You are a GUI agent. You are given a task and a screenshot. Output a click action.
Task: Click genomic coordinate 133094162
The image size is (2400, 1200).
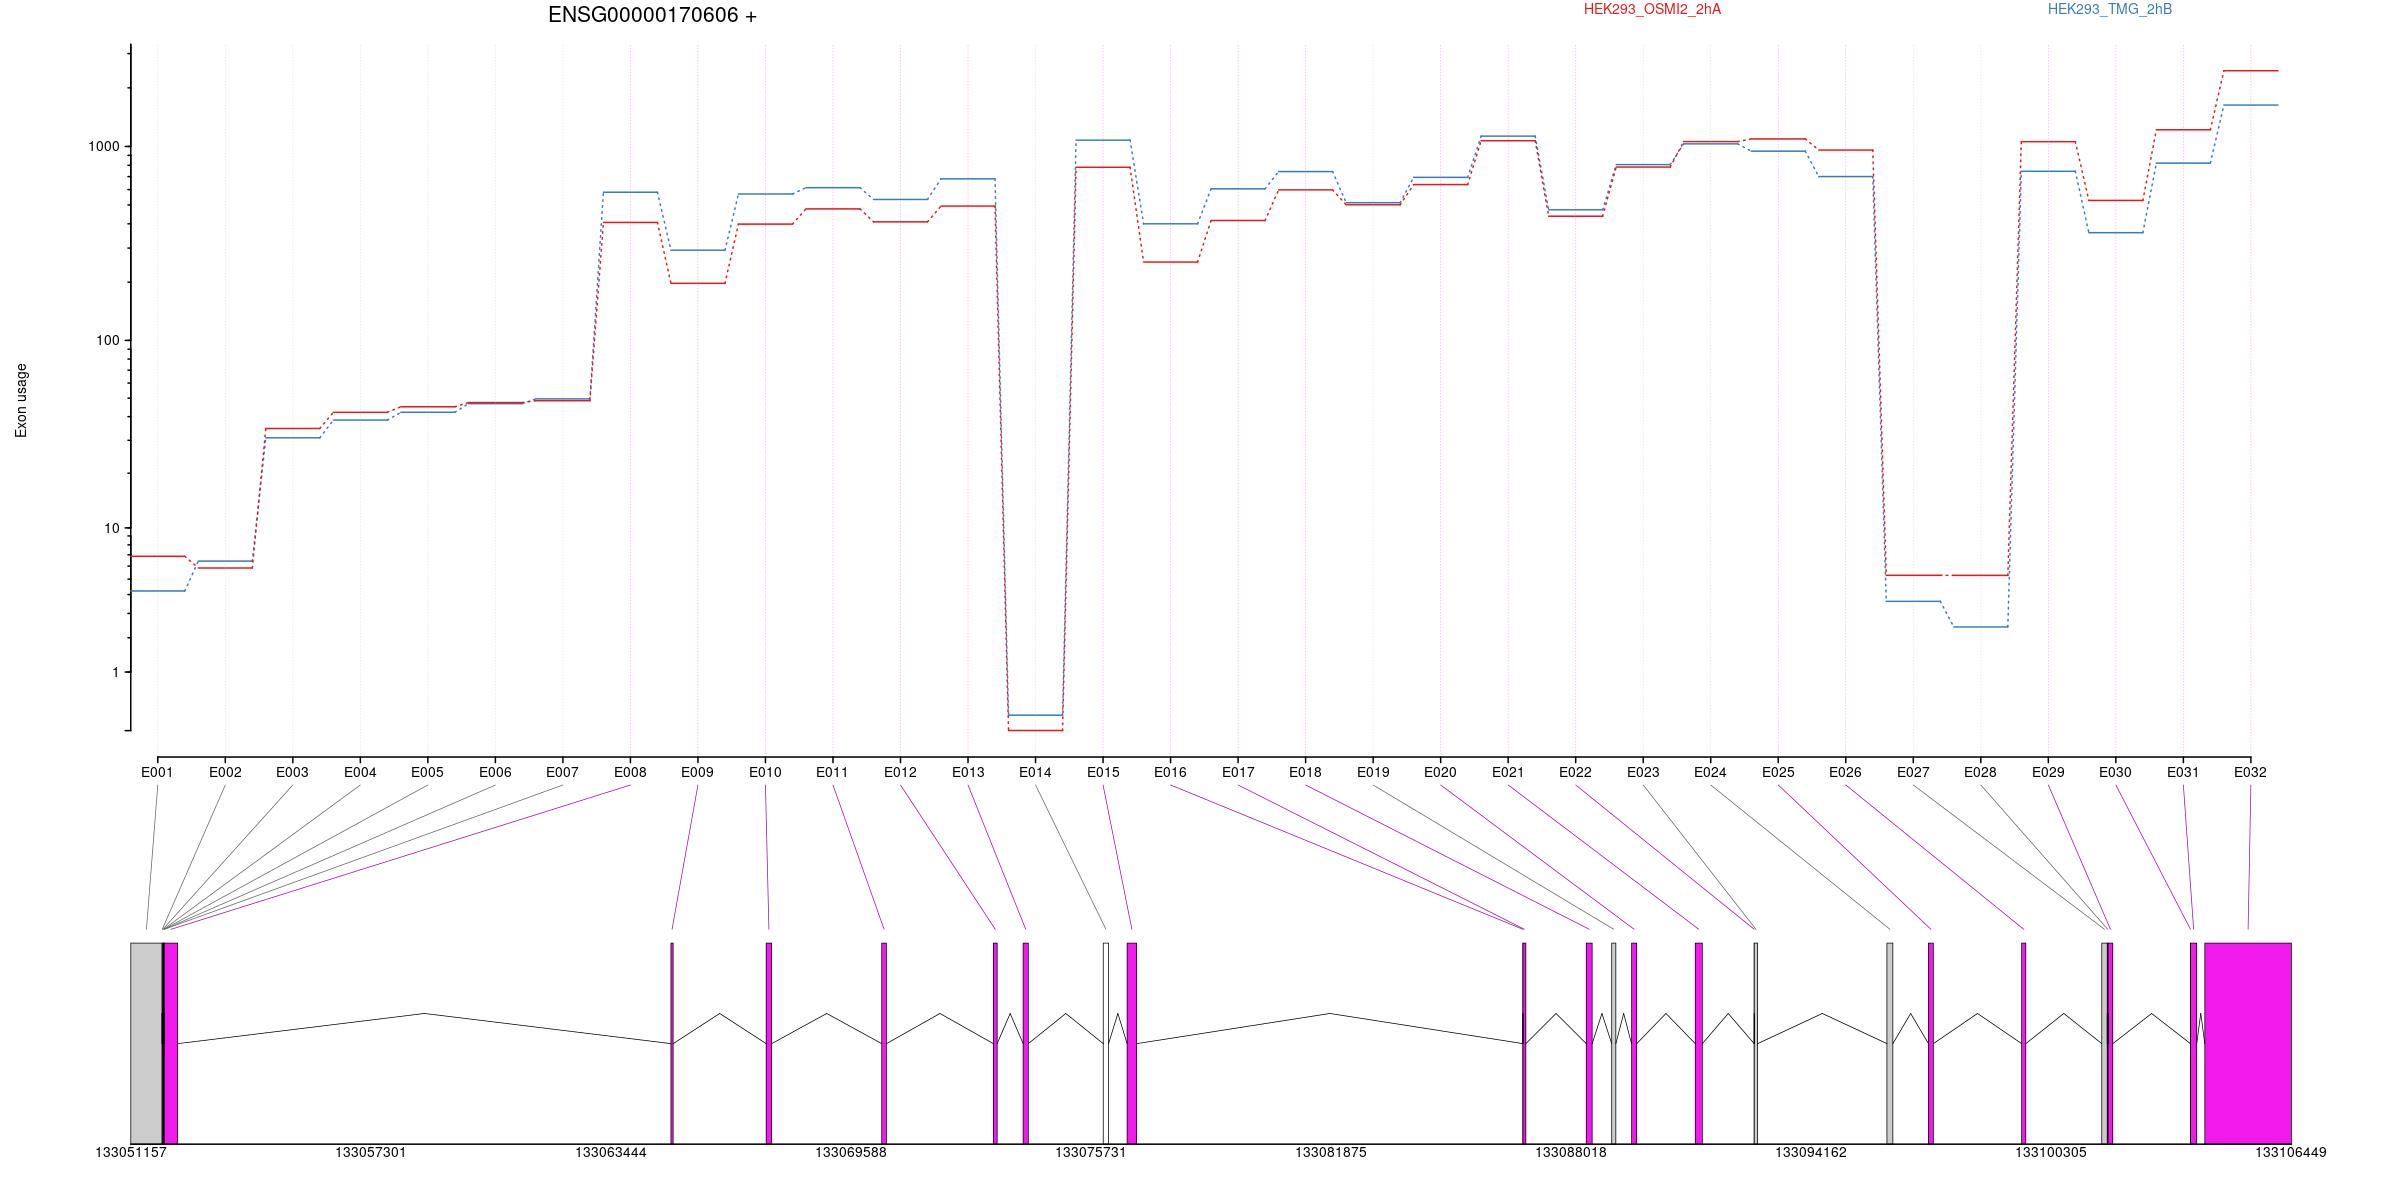(1811, 1152)
